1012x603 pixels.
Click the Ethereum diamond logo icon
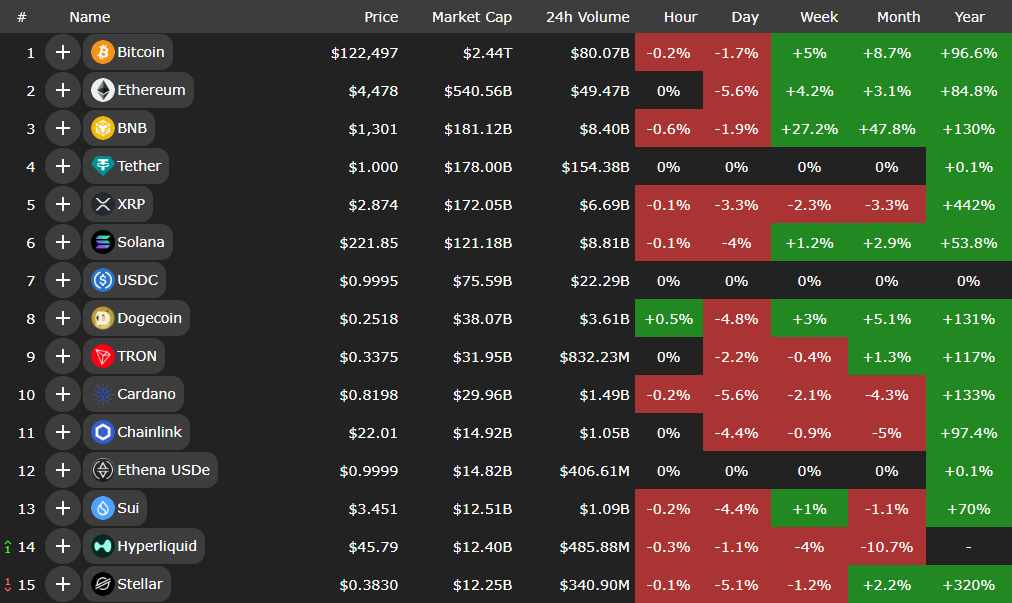pos(103,90)
